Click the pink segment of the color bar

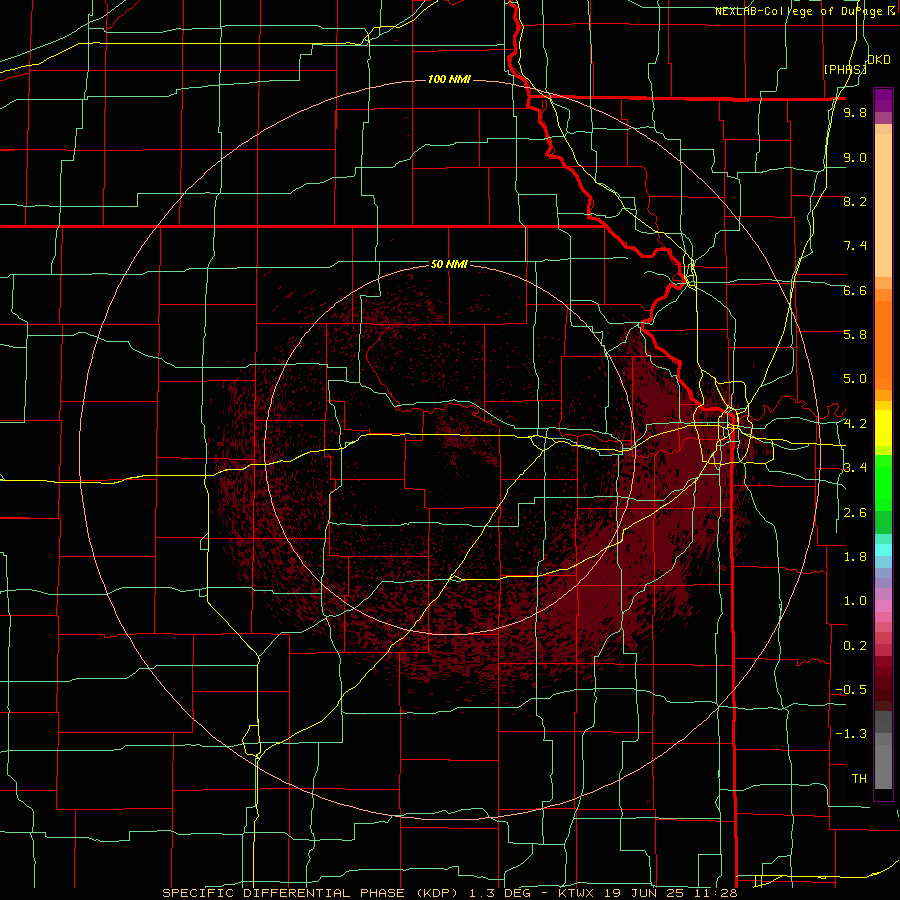tap(883, 606)
